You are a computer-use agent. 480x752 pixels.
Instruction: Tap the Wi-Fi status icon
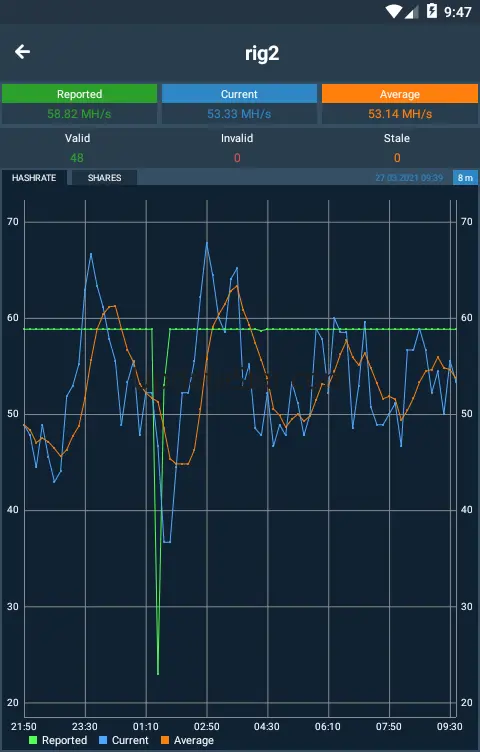coord(394,11)
